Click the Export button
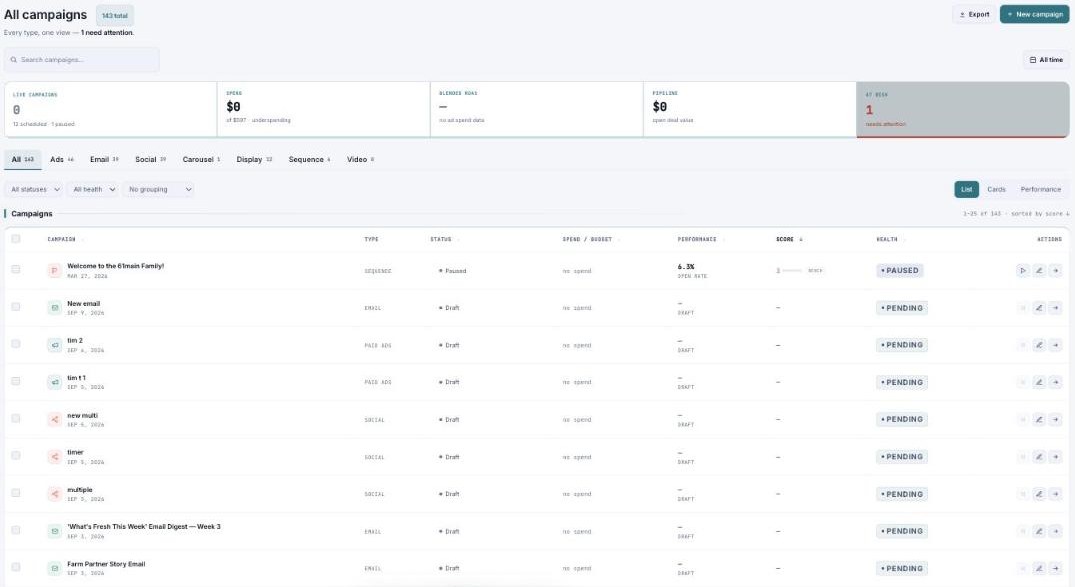This screenshot has height=587, width=1075. tap(974, 14)
